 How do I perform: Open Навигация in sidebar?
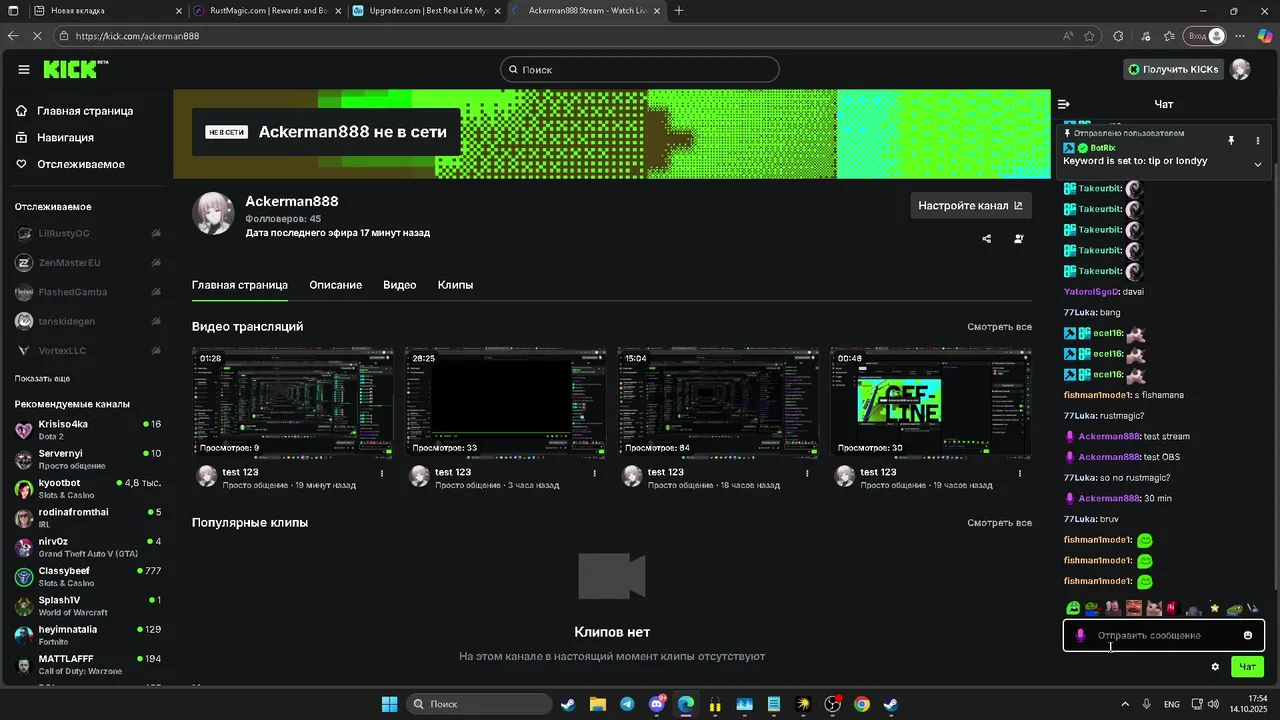point(65,137)
